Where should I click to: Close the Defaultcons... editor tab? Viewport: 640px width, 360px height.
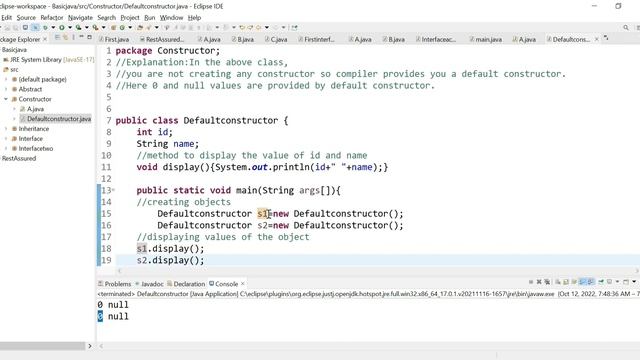[x=597, y=39]
